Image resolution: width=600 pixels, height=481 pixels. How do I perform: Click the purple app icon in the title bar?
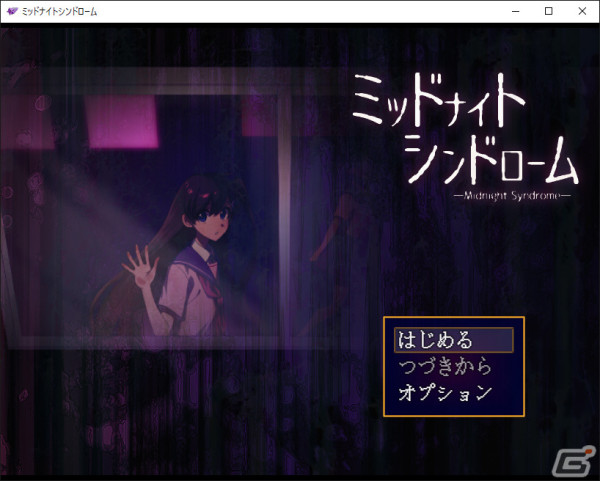click(12, 11)
